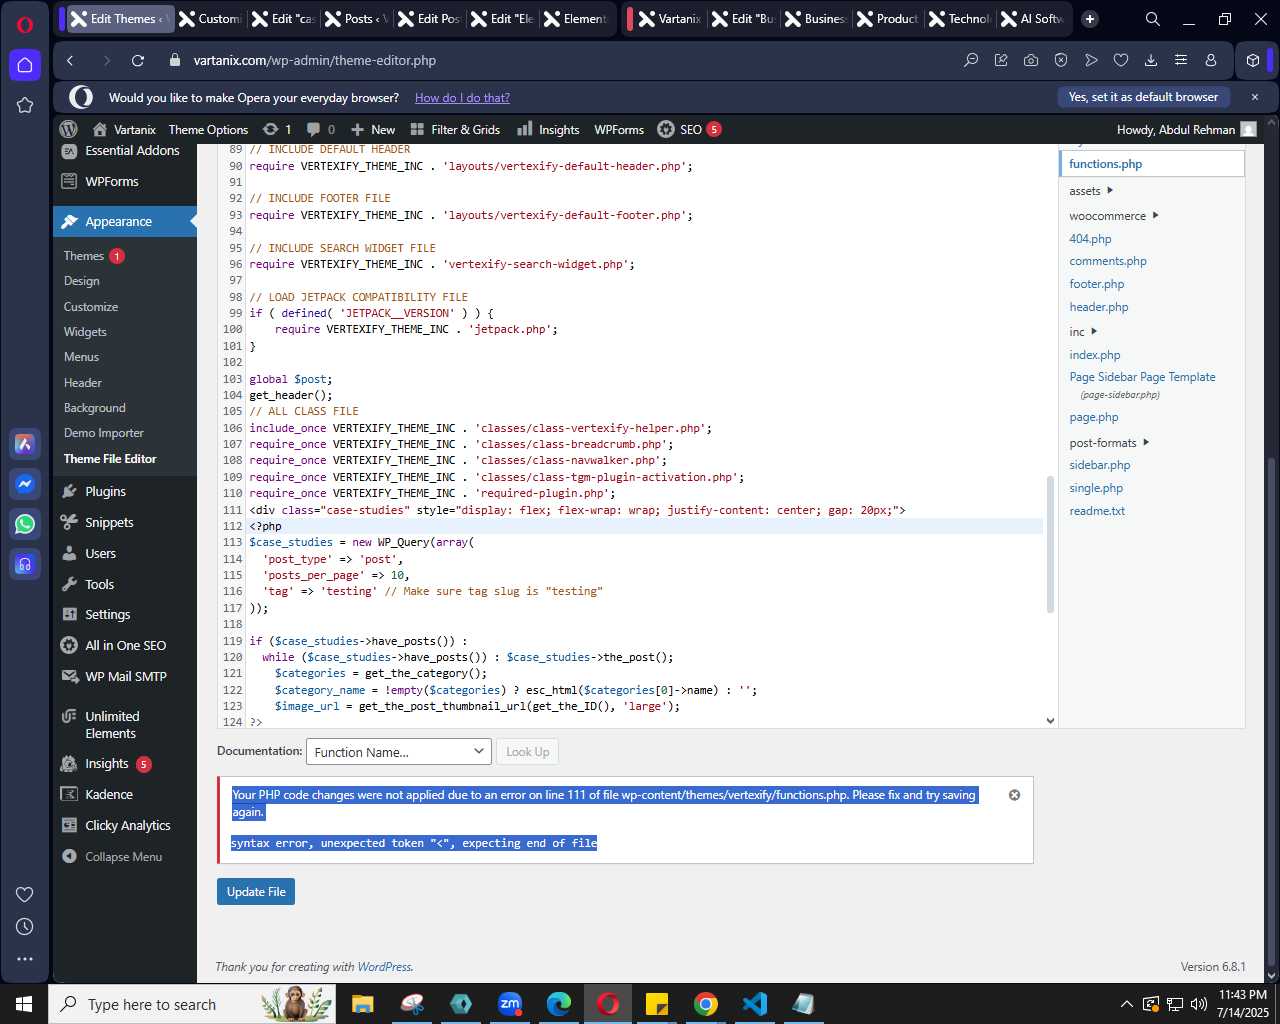Open pending updates icon in admin bar

(x=276, y=129)
